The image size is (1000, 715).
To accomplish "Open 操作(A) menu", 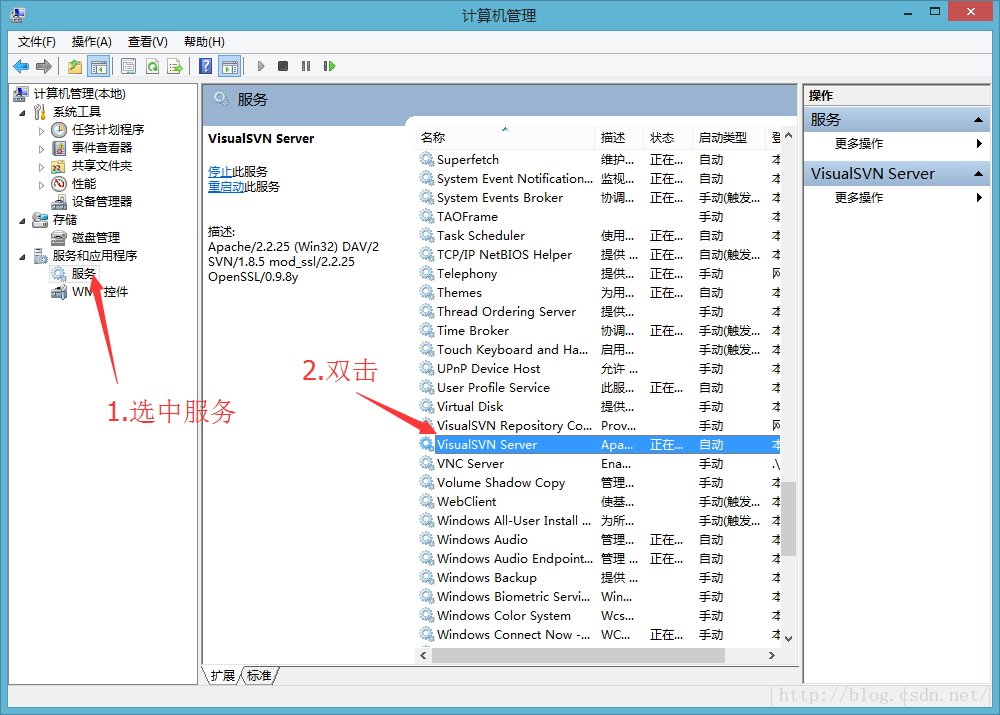I will pos(91,42).
